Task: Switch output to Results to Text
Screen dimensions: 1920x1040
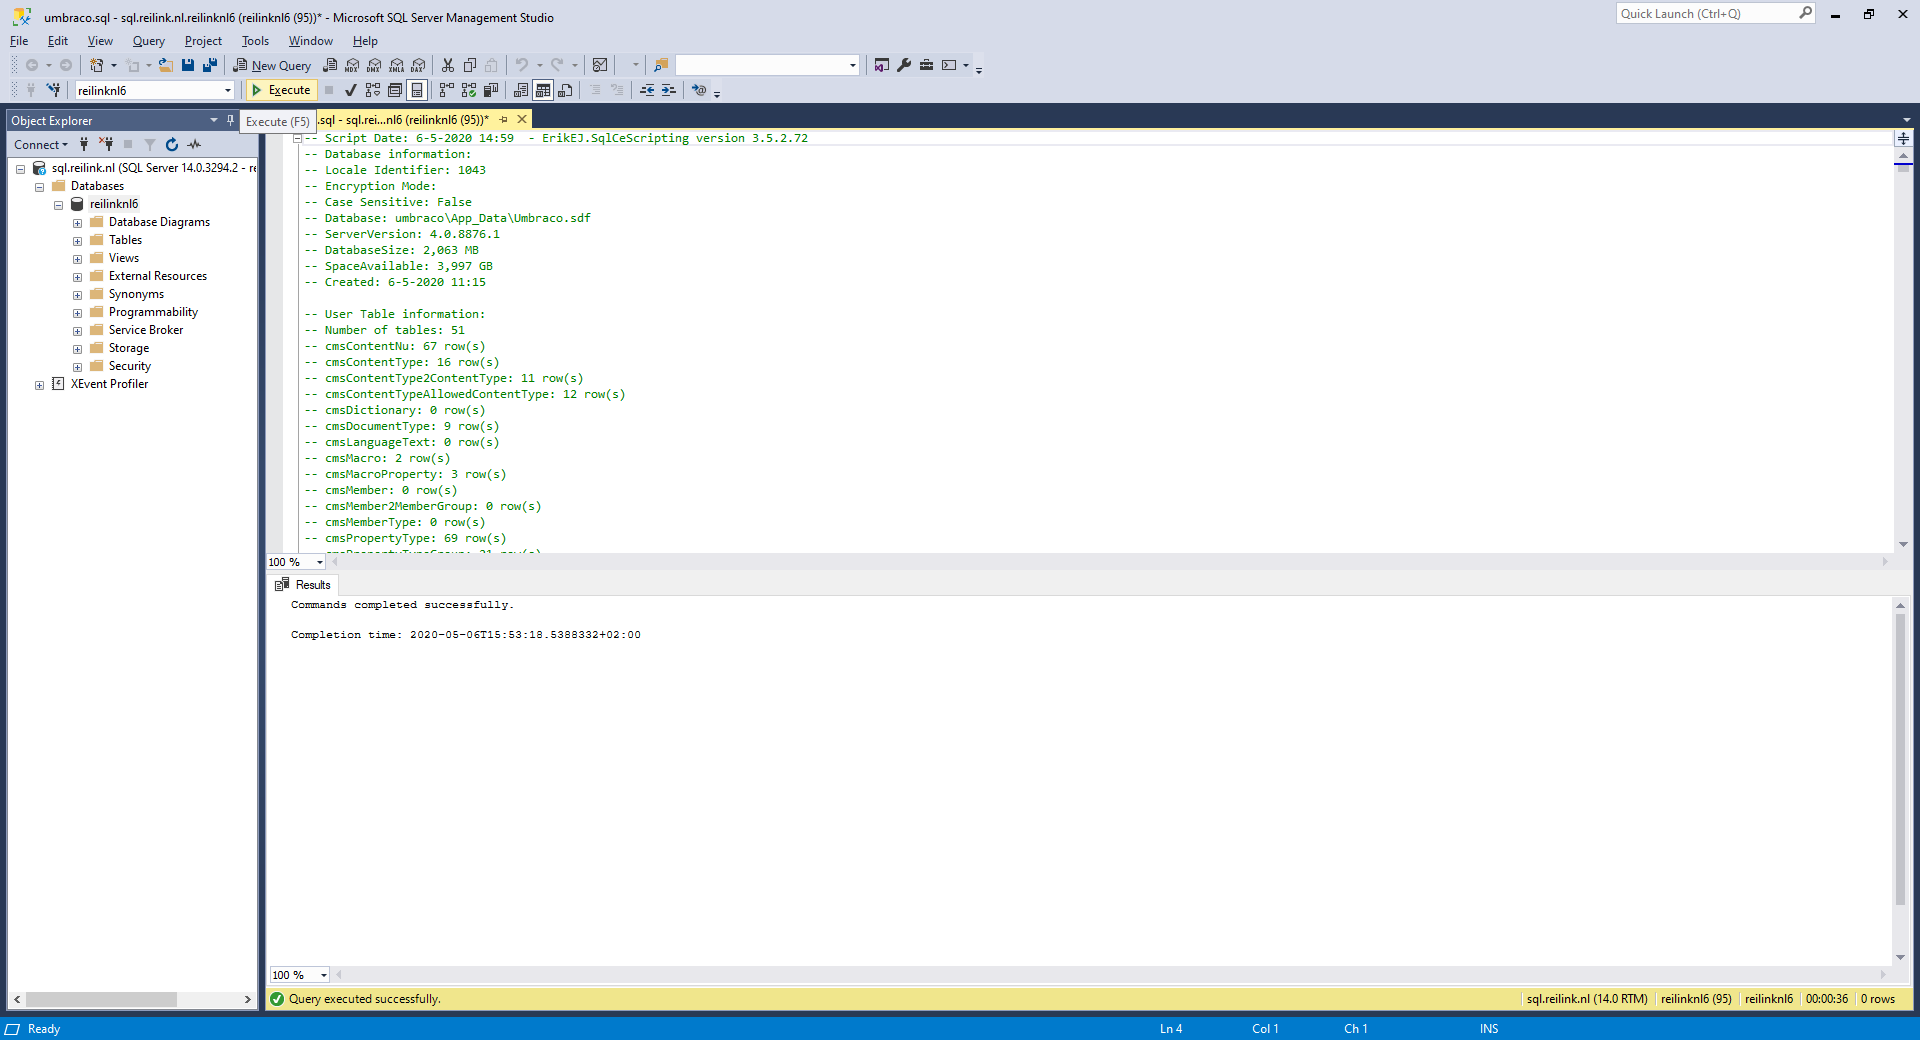Action: 521,90
